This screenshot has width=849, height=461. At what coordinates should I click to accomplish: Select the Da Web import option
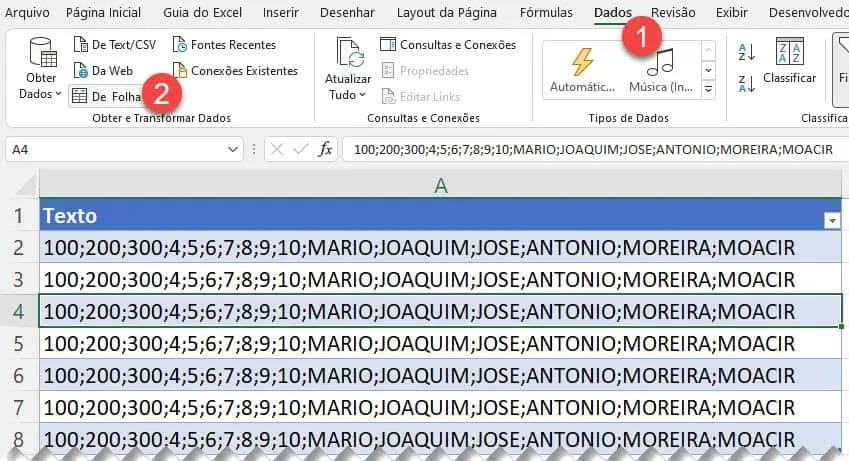pyautogui.click(x=103, y=71)
